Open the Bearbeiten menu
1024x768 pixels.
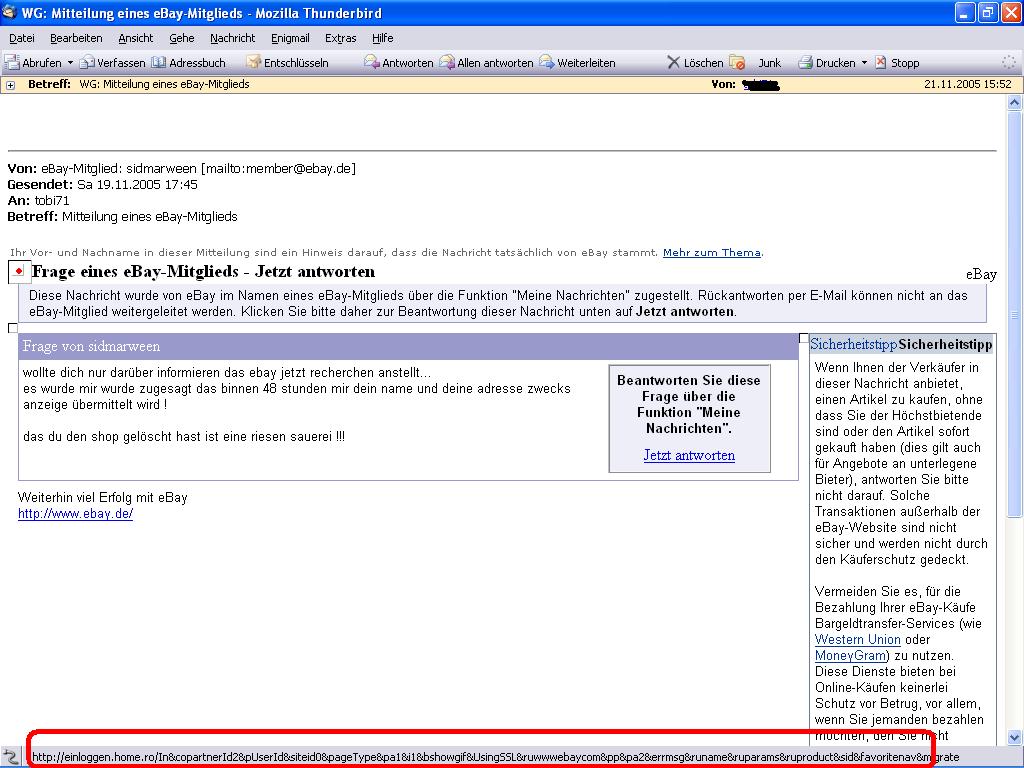click(76, 38)
